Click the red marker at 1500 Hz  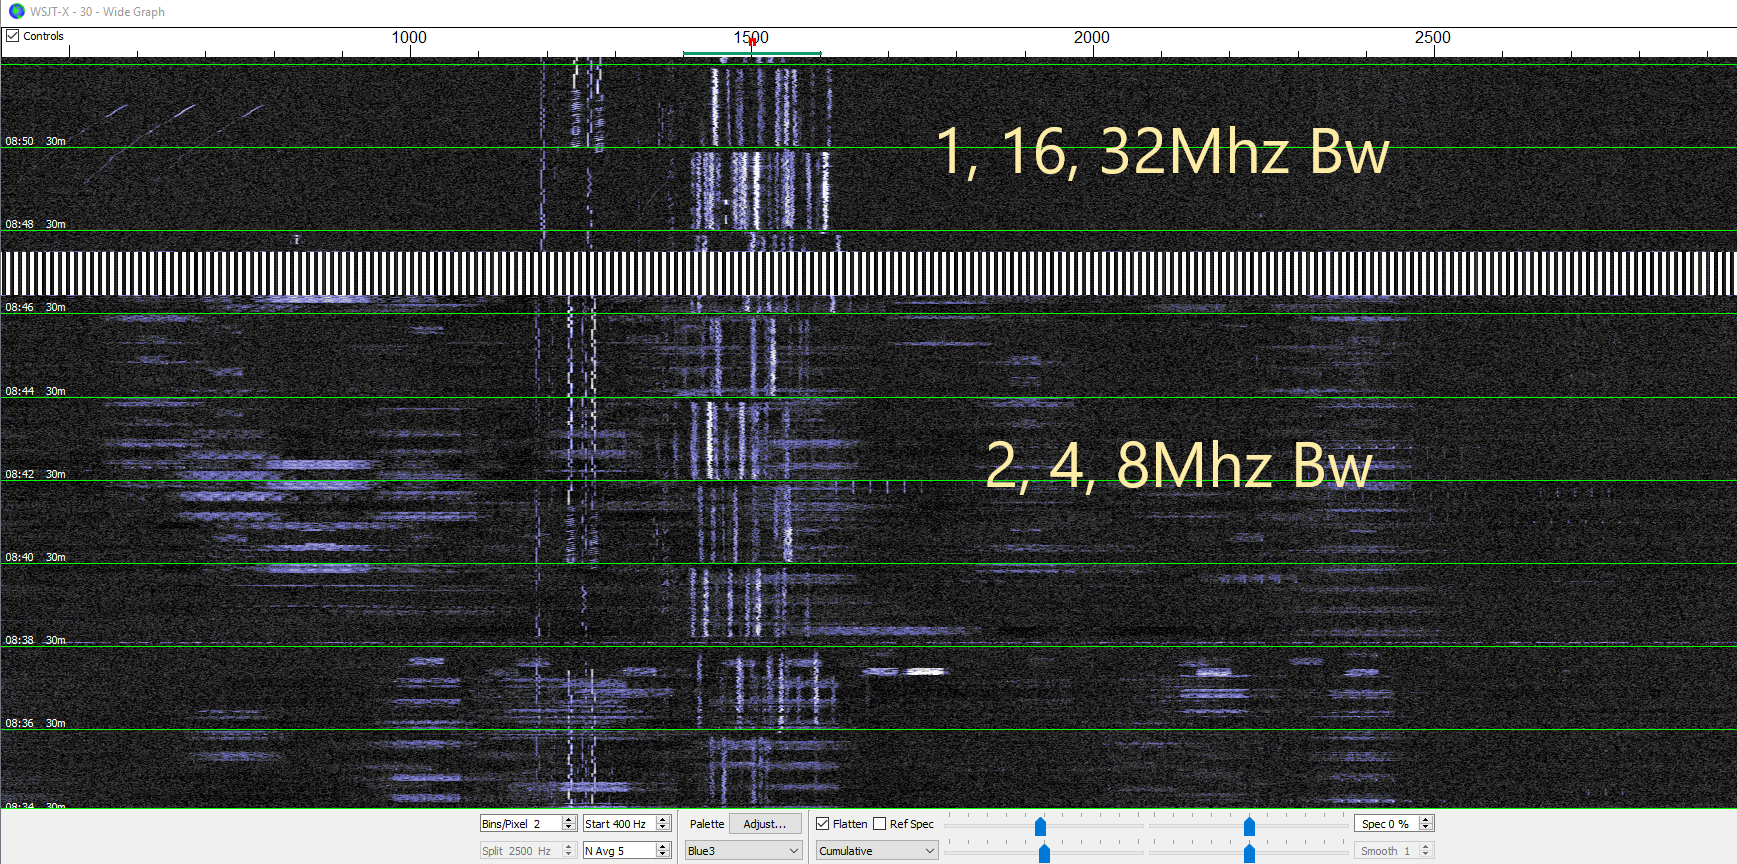(x=752, y=42)
